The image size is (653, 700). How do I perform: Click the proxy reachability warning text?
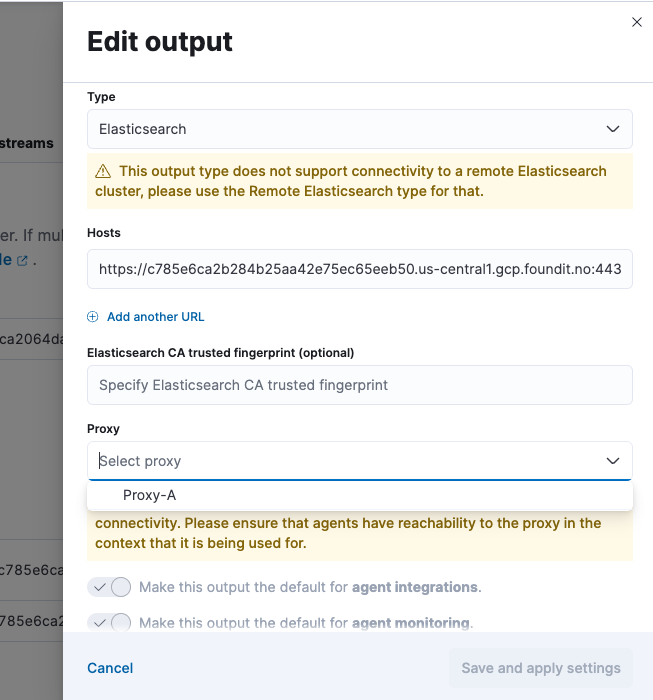(x=348, y=533)
